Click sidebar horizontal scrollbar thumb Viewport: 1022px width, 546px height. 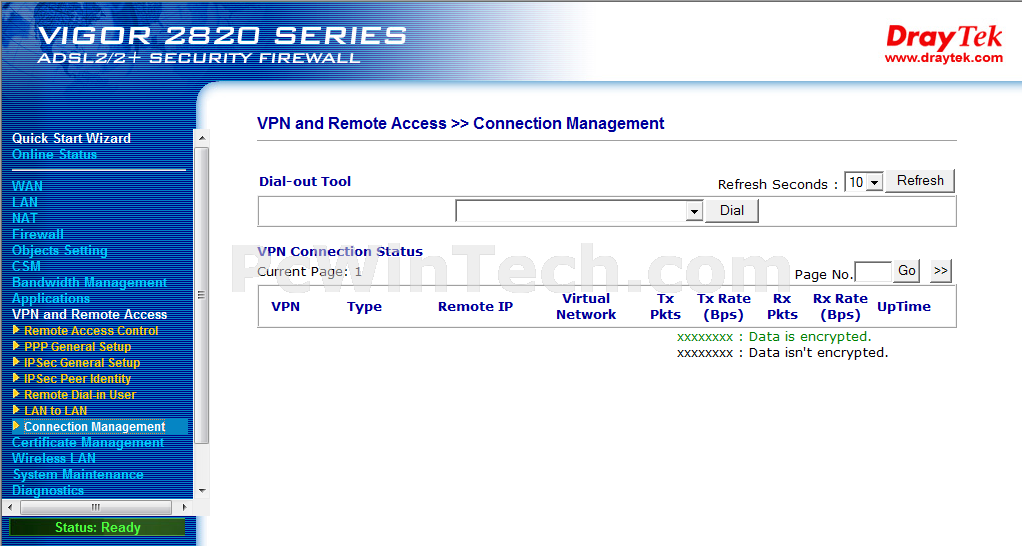click(96, 507)
